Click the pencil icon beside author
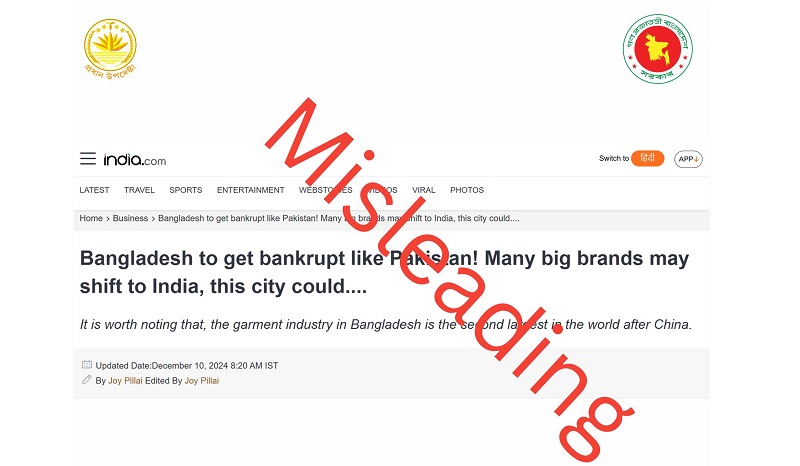This screenshot has height=466, width=800. click(87, 380)
